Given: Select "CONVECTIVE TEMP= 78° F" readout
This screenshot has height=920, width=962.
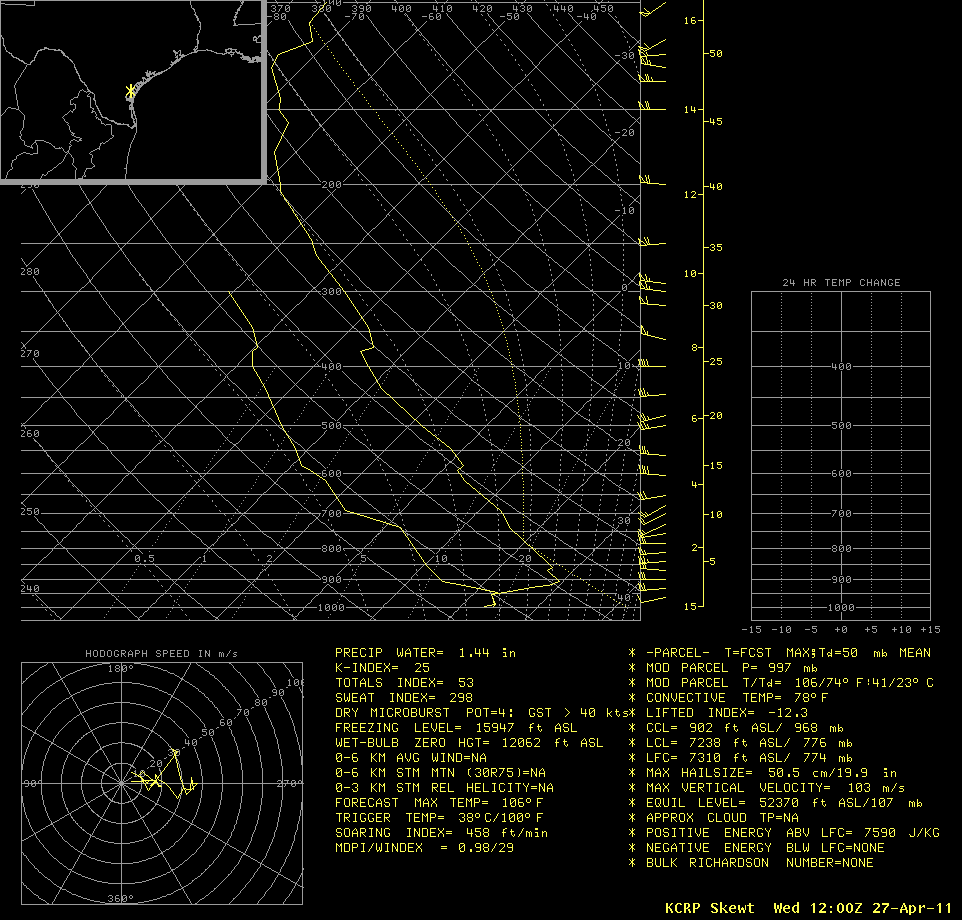Looking at the screenshot, I should (737, 698).
